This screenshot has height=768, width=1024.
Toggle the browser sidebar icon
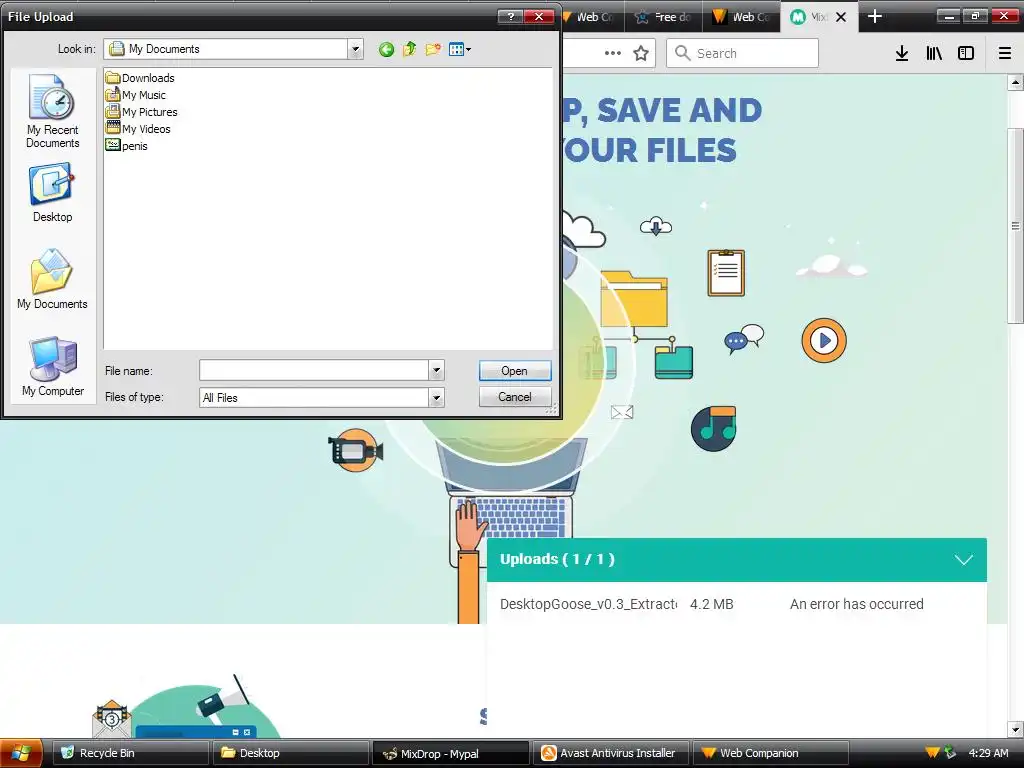pos(966,53)
